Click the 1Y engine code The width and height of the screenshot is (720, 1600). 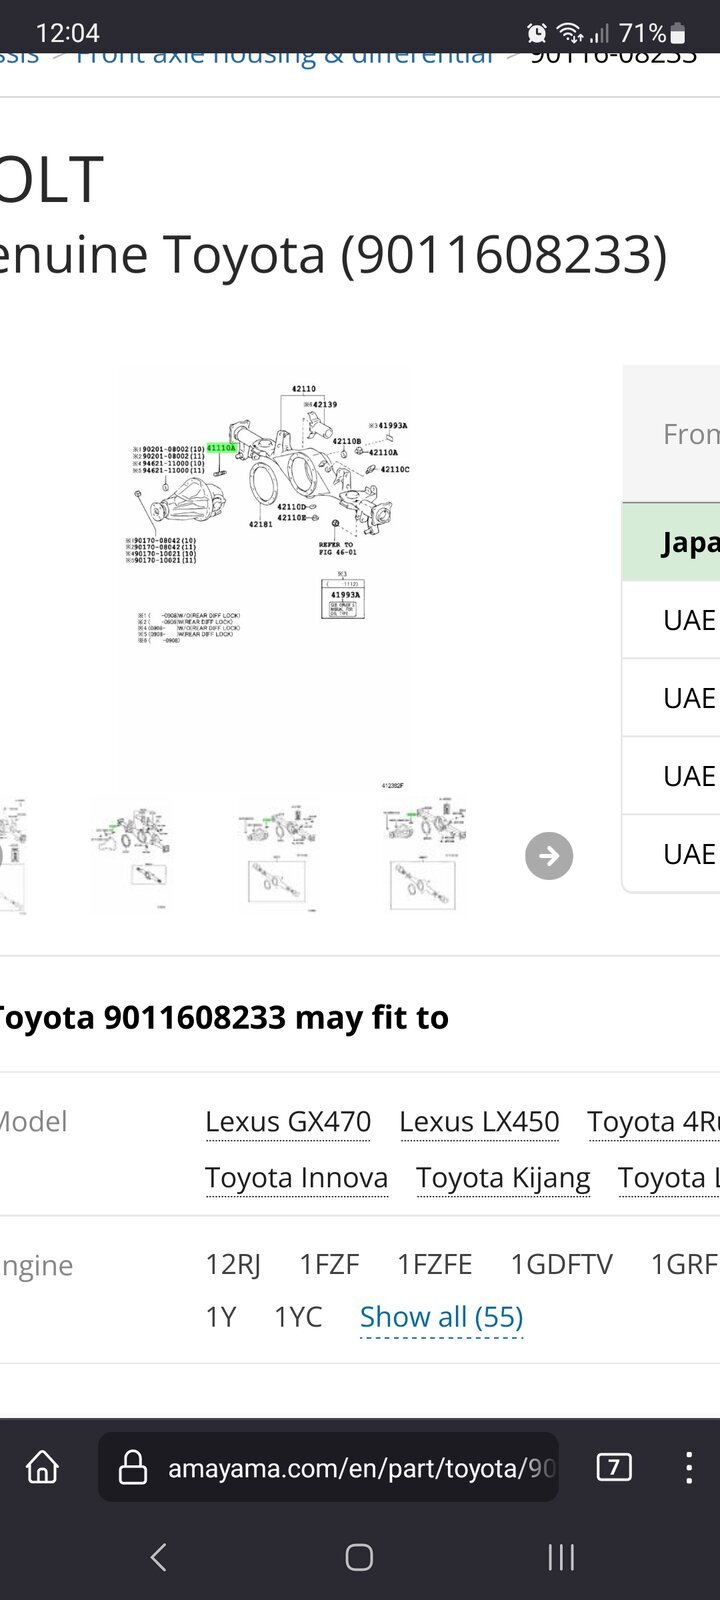pyautogui.click(x=220, y=1317)
